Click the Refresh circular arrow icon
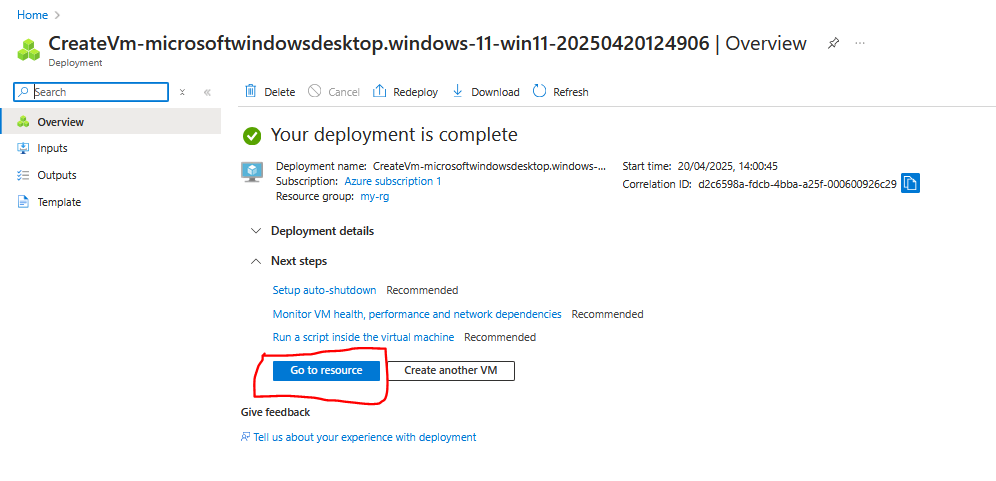The width and height of the screenshot is (996, 481). coord(539,91)
